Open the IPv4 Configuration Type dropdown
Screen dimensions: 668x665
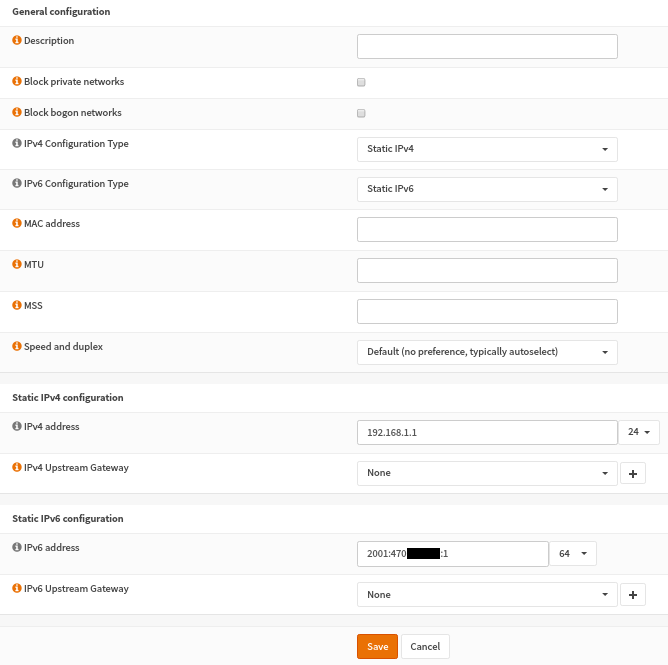(487, 149)
